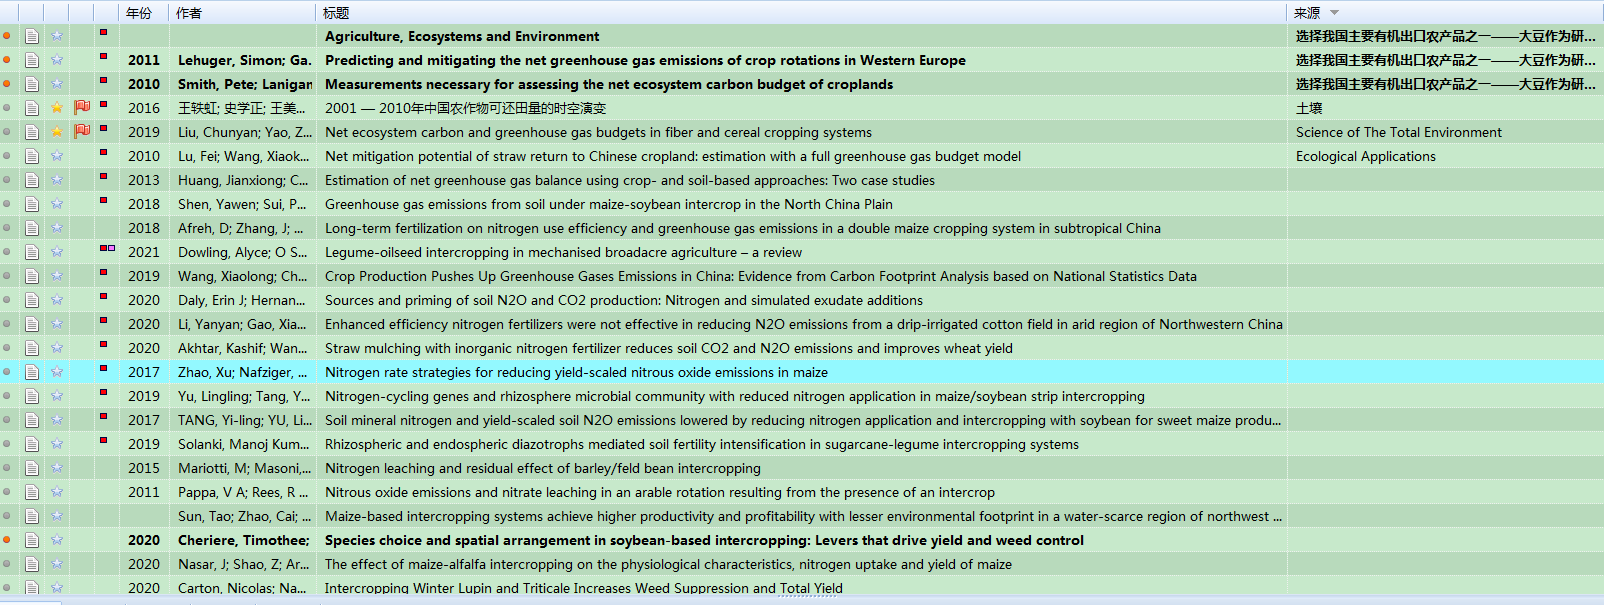
Task: Select 'Nitrogen leaching and residual effect' title
Action: click(x=543, y=468)
